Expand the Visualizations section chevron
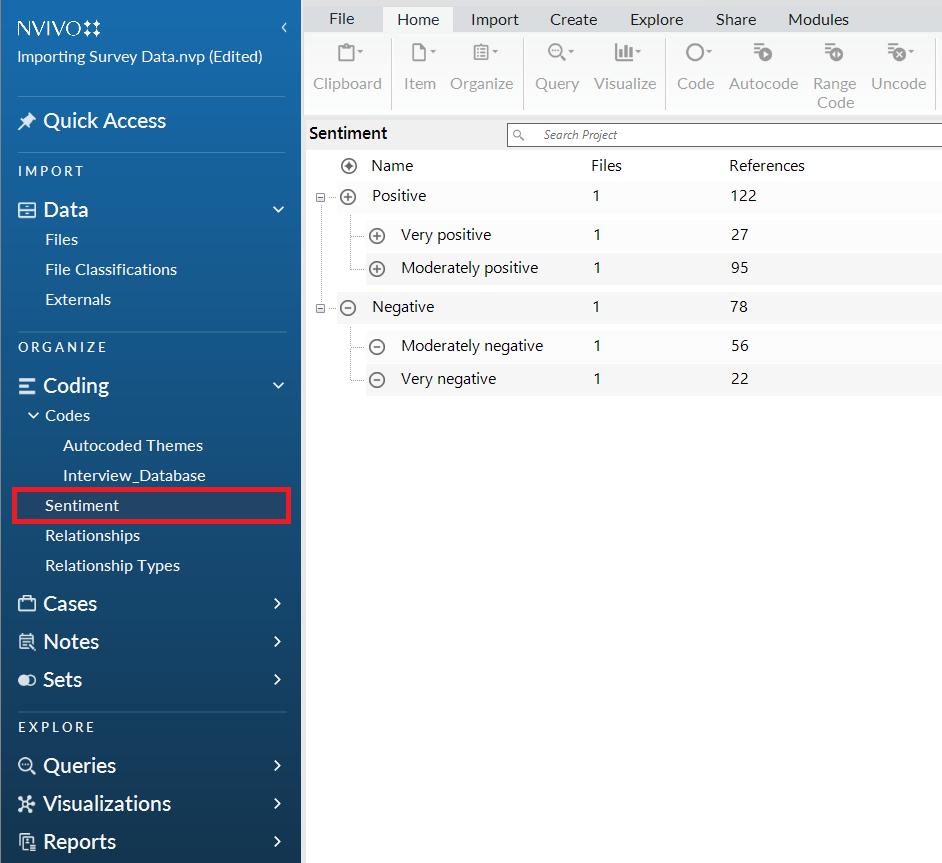The height and width of the screenshot is (863, 942). [x=277, y=804]
